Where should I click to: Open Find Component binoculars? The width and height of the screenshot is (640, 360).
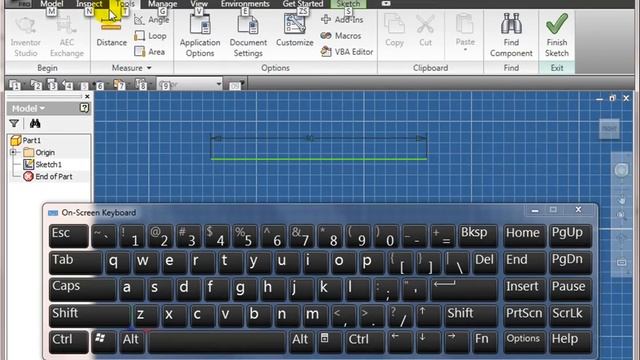pos(511,36)
